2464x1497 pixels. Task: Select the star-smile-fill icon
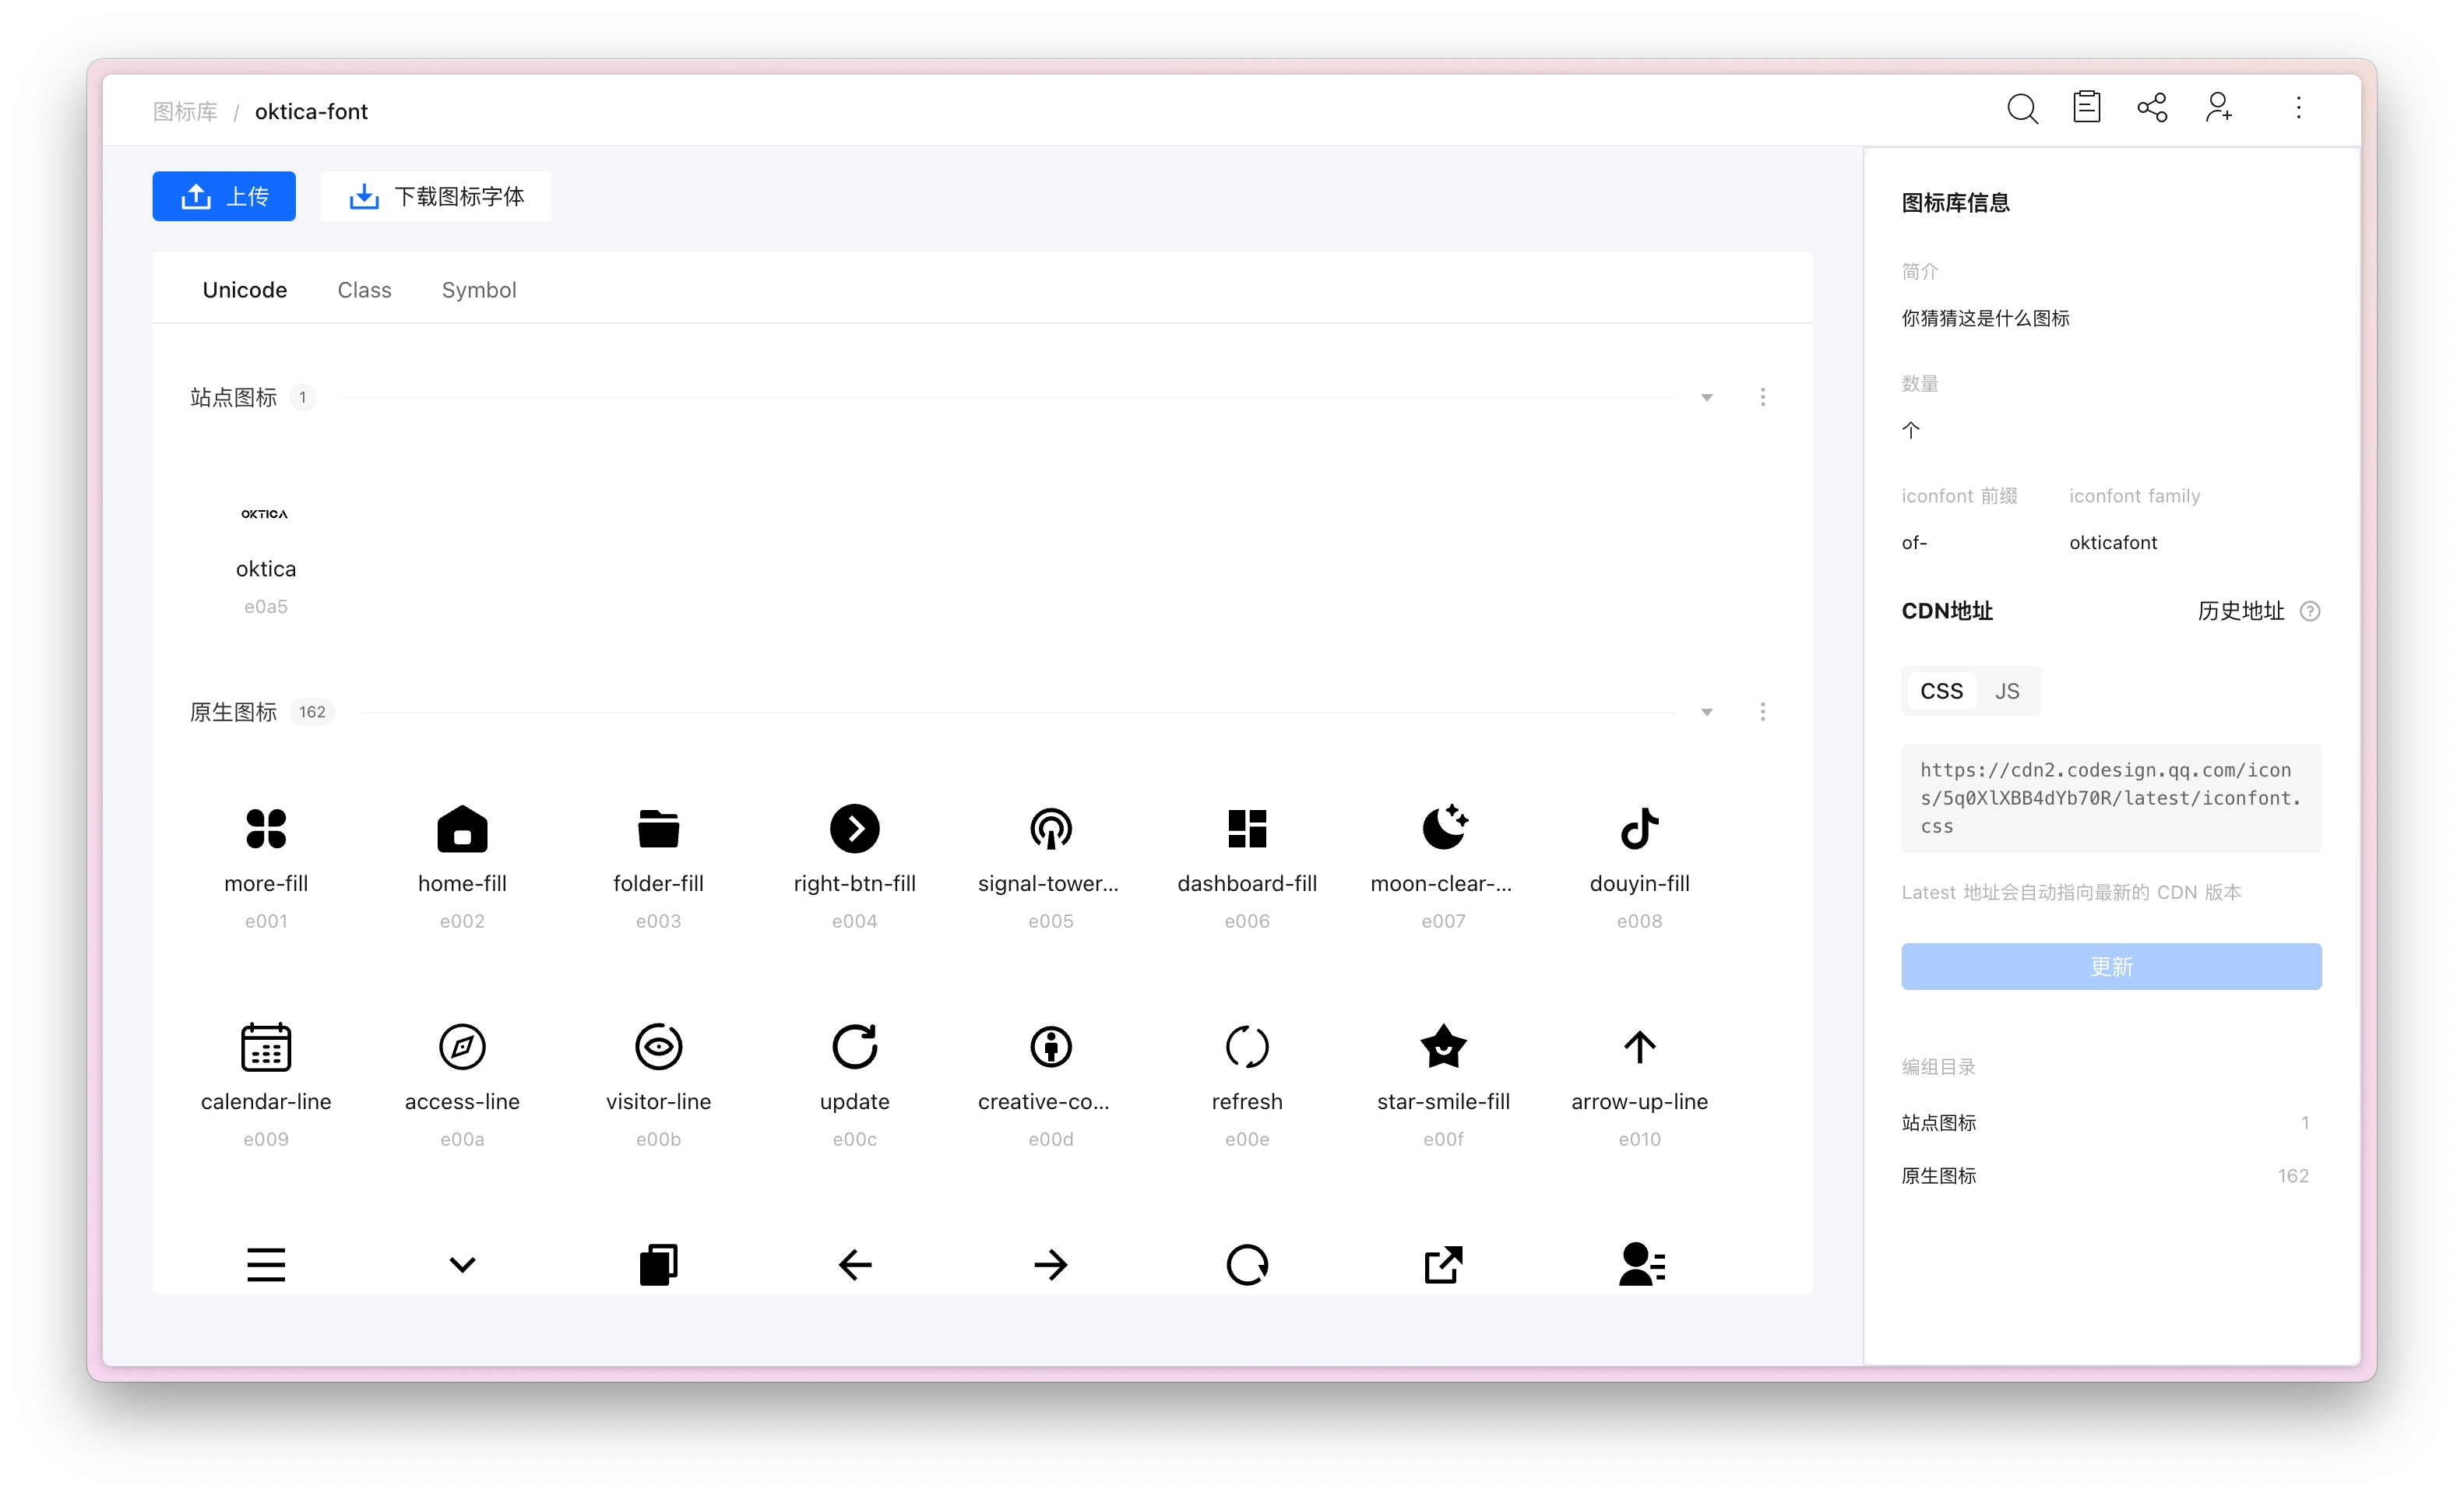click(x=1443, y=1047)
